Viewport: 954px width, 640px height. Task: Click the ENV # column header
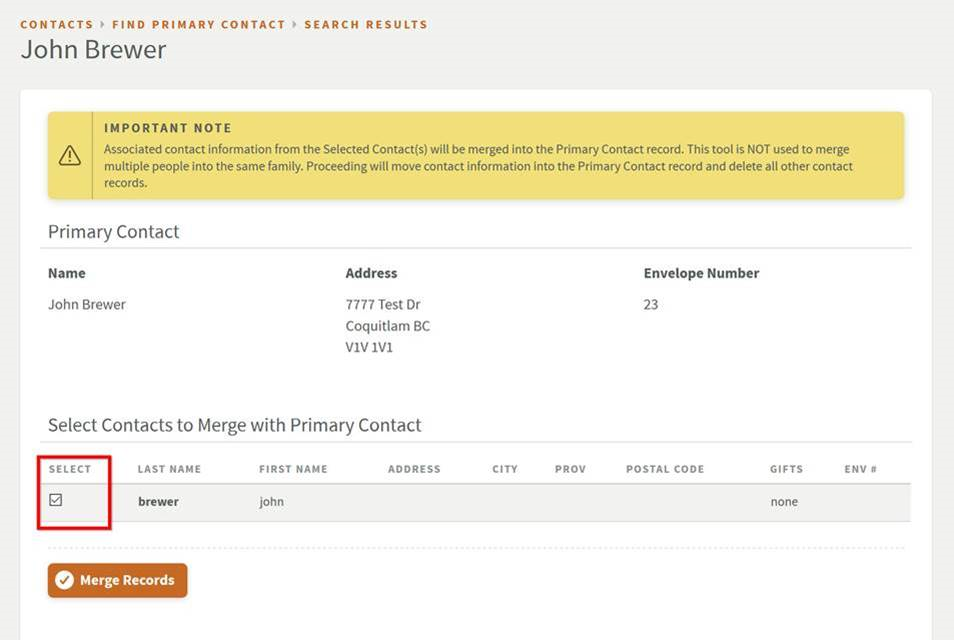click(x=860, y=468)
